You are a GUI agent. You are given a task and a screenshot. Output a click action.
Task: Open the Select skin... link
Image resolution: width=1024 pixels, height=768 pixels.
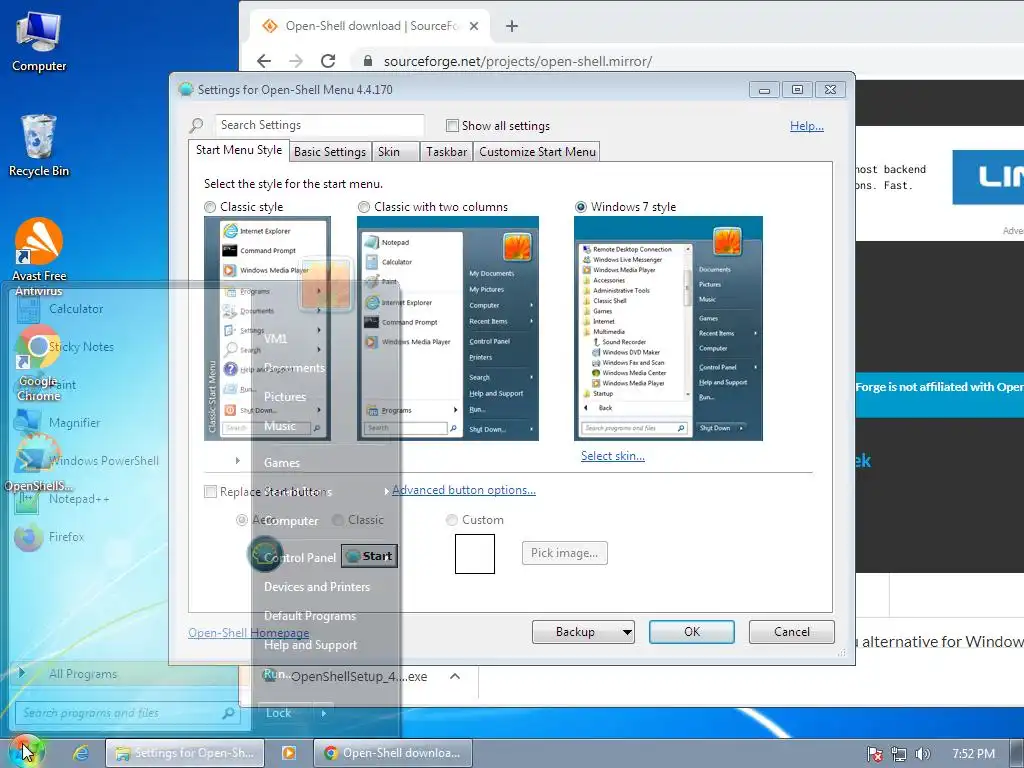pyautogui.click(x=613, y=456)
